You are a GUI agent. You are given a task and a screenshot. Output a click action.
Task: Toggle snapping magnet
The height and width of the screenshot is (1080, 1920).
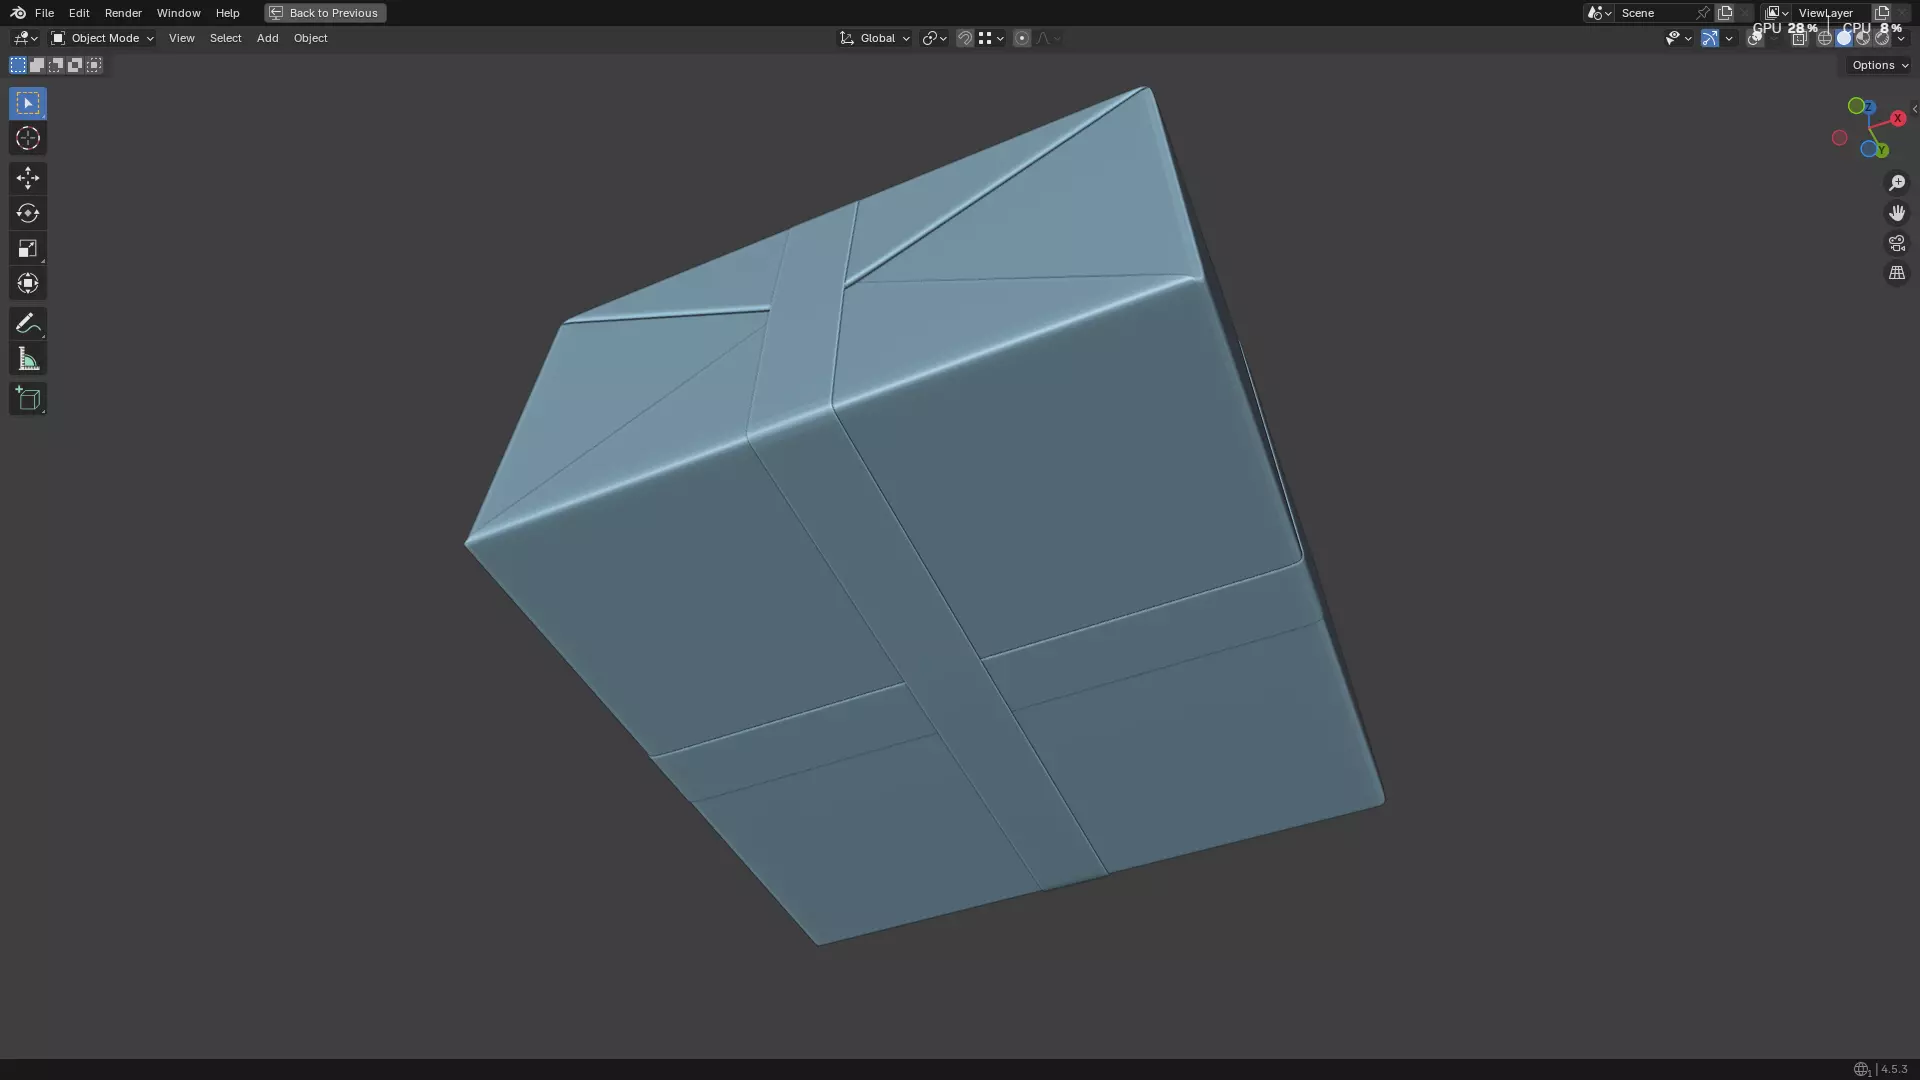point(964,38)
